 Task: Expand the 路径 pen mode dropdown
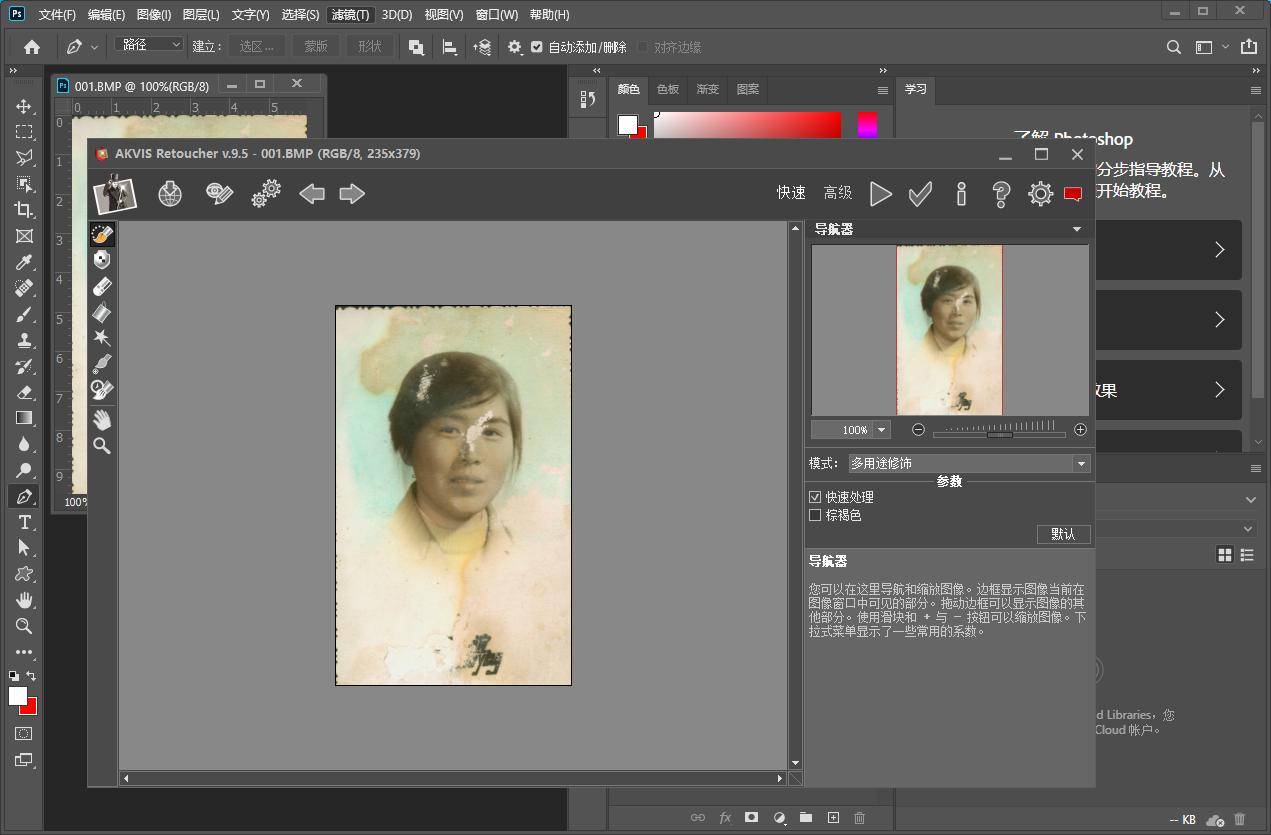click(x=150, y=45)
